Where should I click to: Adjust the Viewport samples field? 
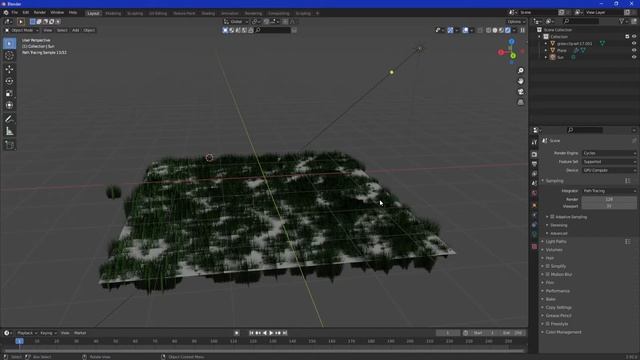coord(609,206)
